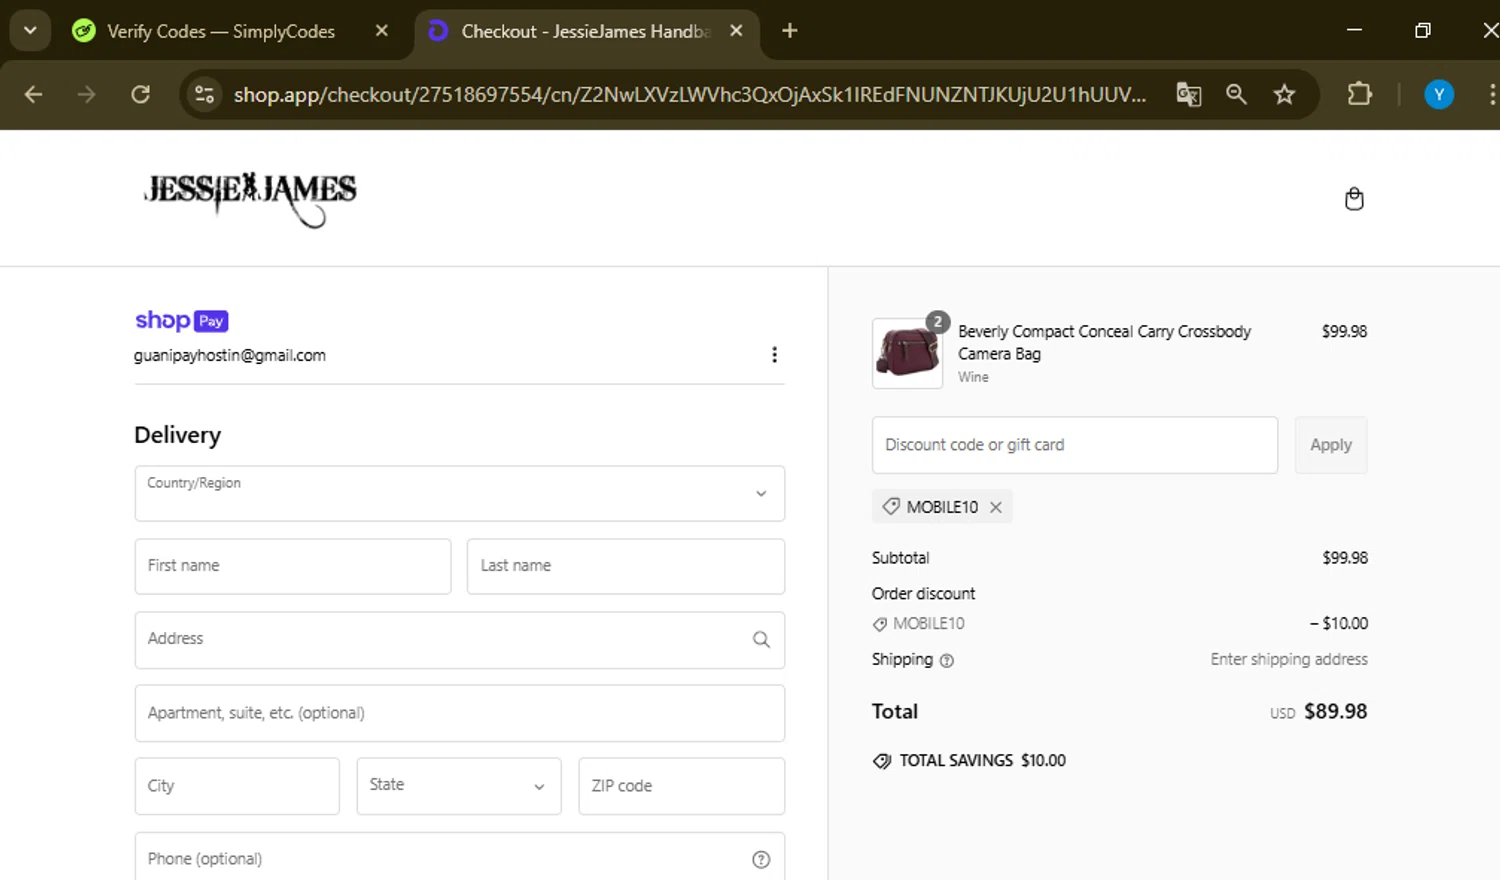Click the MOBILE10 discount tag chip
Viewport: 1500px width, 880px height.
[x=942, y=507]
